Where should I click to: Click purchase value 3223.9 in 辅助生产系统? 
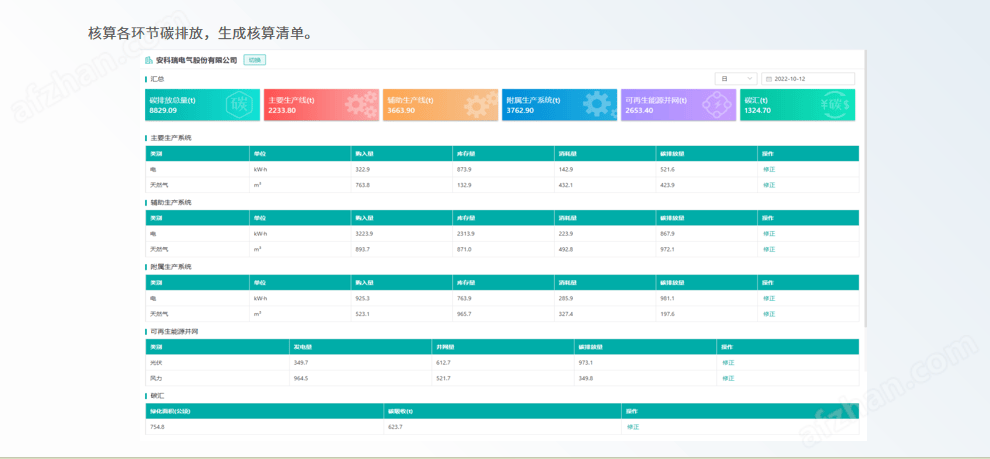(x=364, y=234)
